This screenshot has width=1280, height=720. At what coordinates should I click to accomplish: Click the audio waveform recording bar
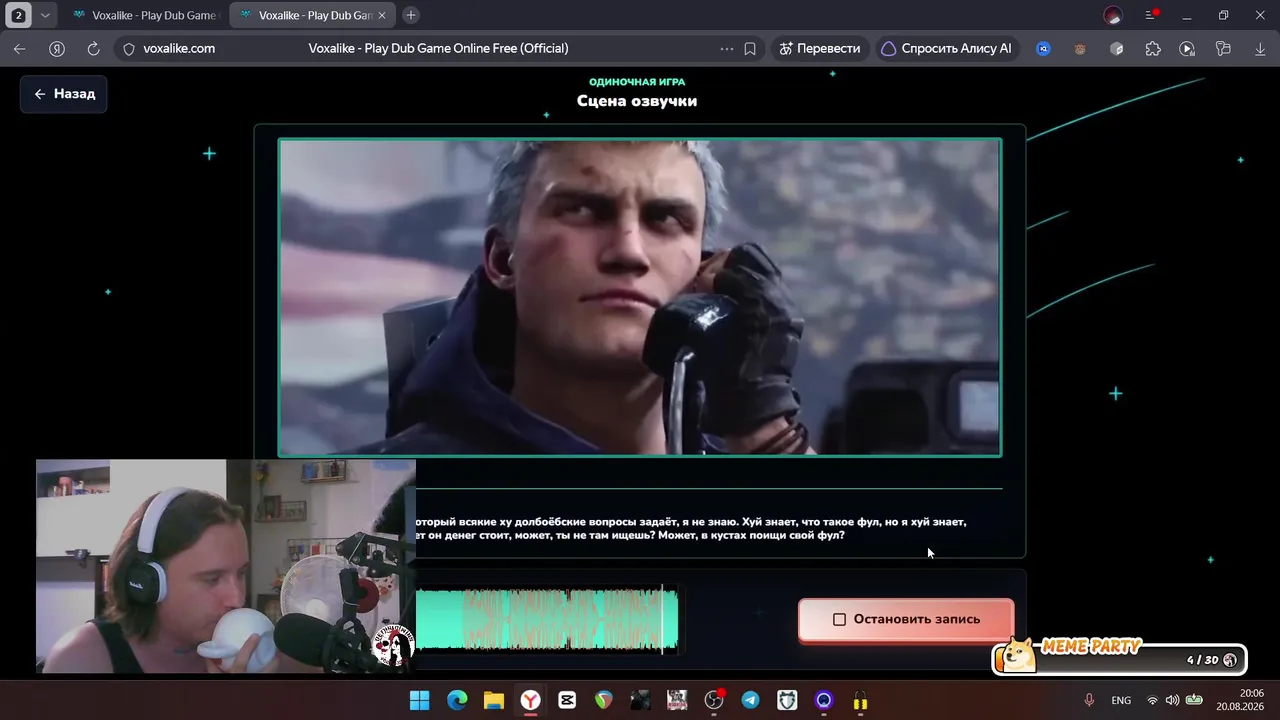click(547, 620)
